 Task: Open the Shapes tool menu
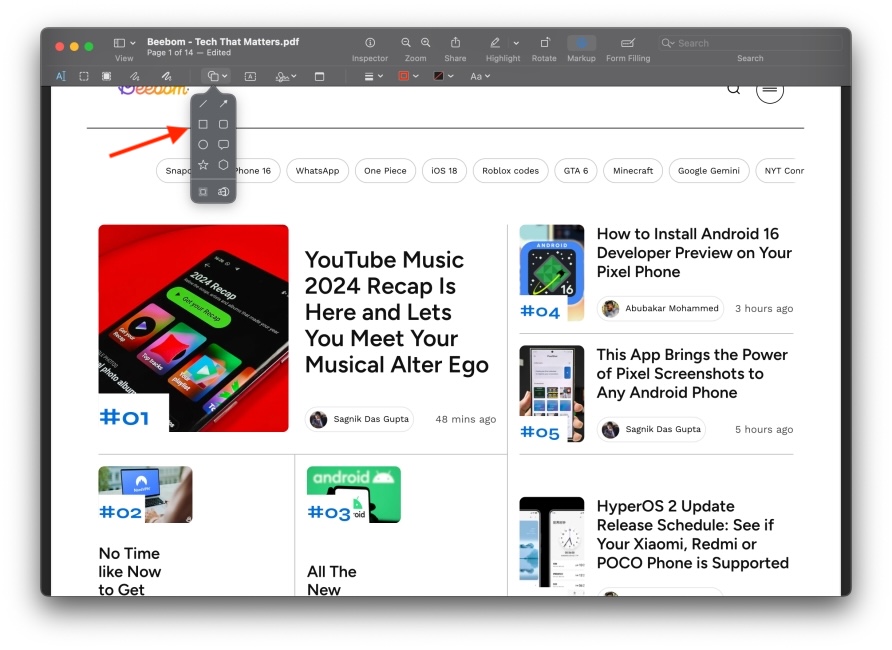(217, 76)
